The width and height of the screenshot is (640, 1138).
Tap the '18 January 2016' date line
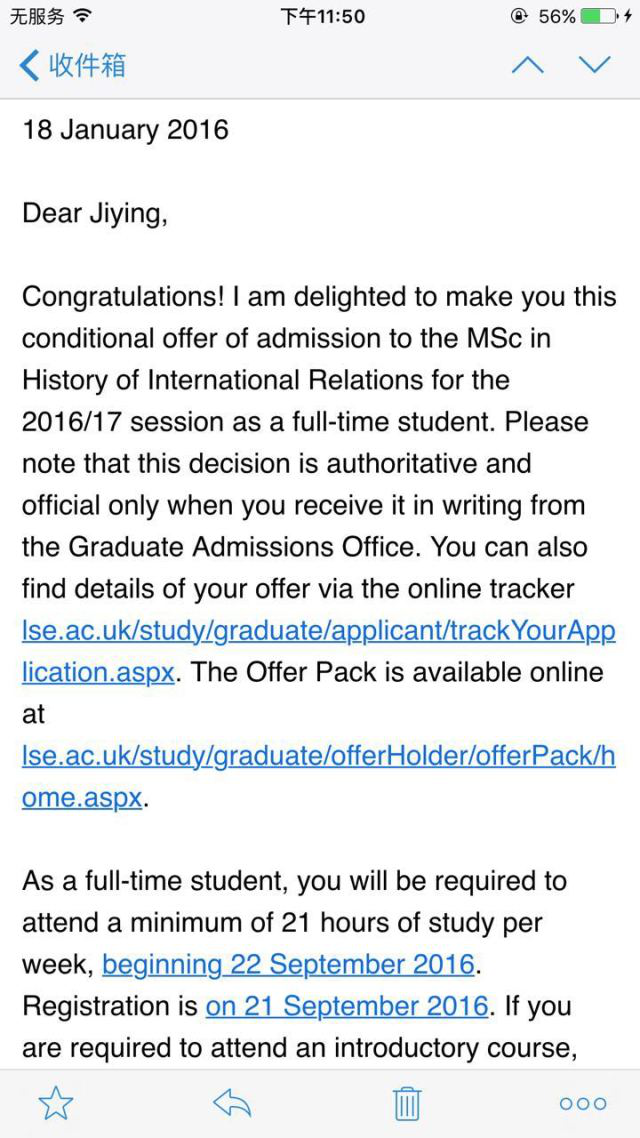click(x=125, y=130)
